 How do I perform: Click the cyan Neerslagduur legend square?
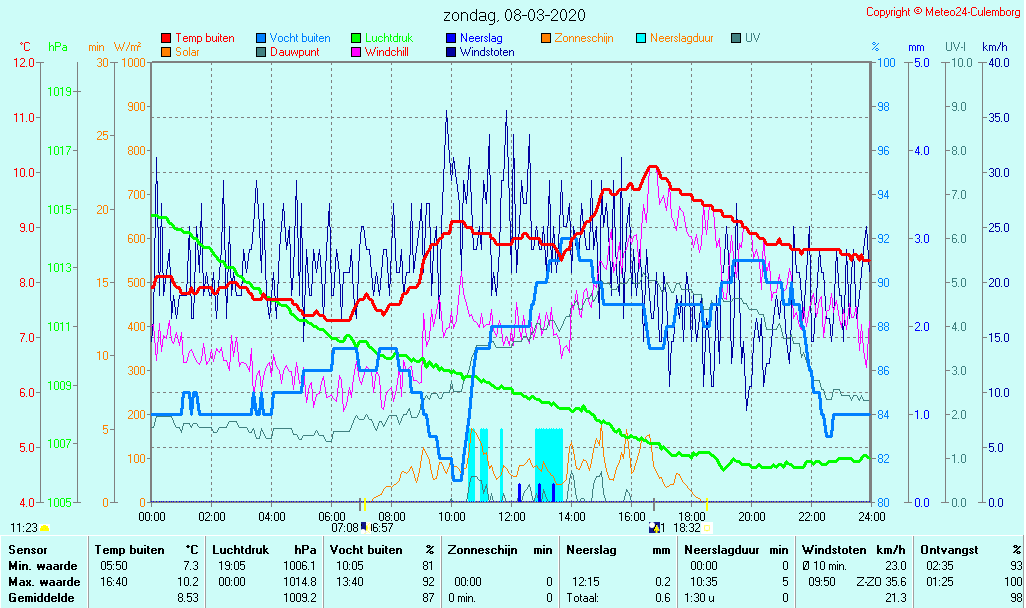point(641,38)
